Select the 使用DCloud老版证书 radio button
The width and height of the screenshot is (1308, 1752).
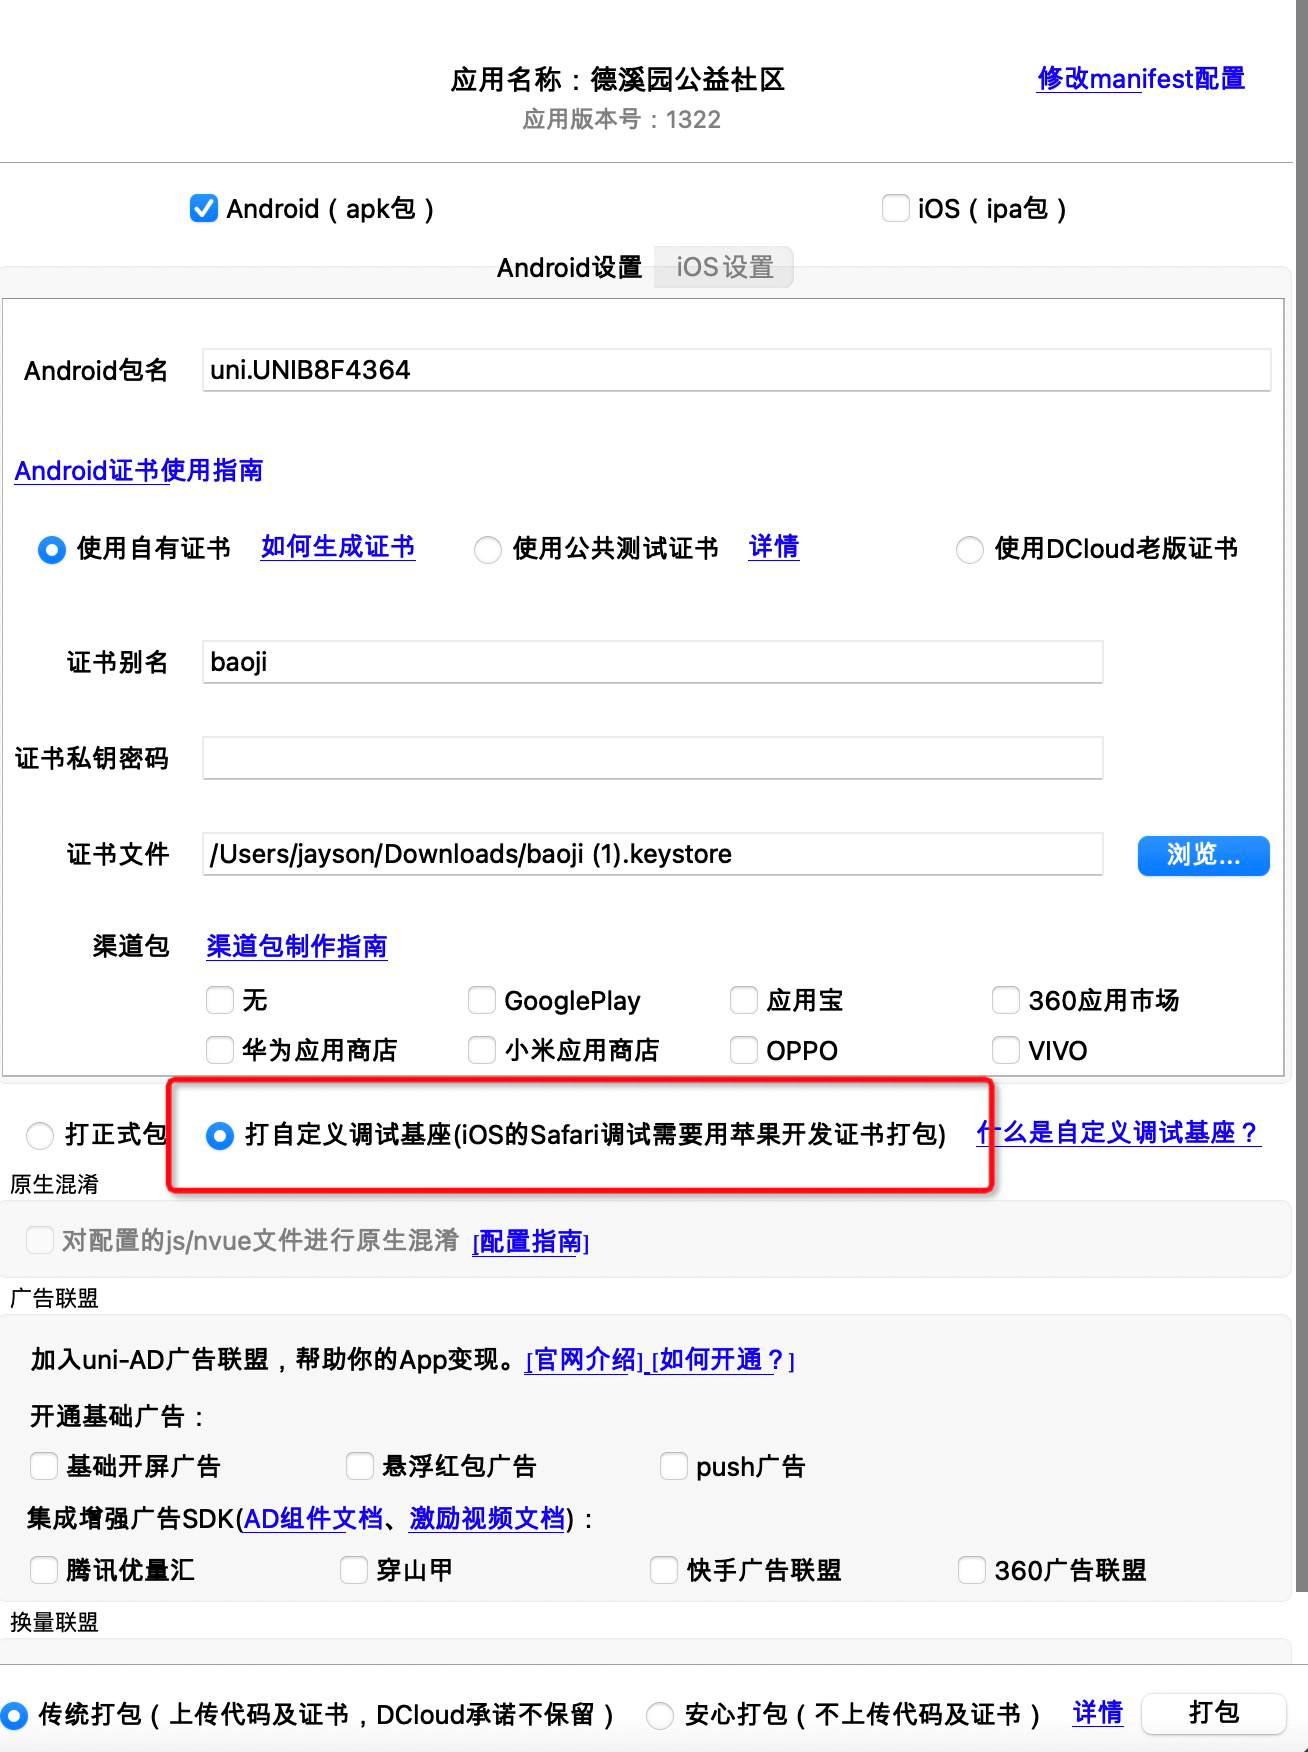coord(970,549)
